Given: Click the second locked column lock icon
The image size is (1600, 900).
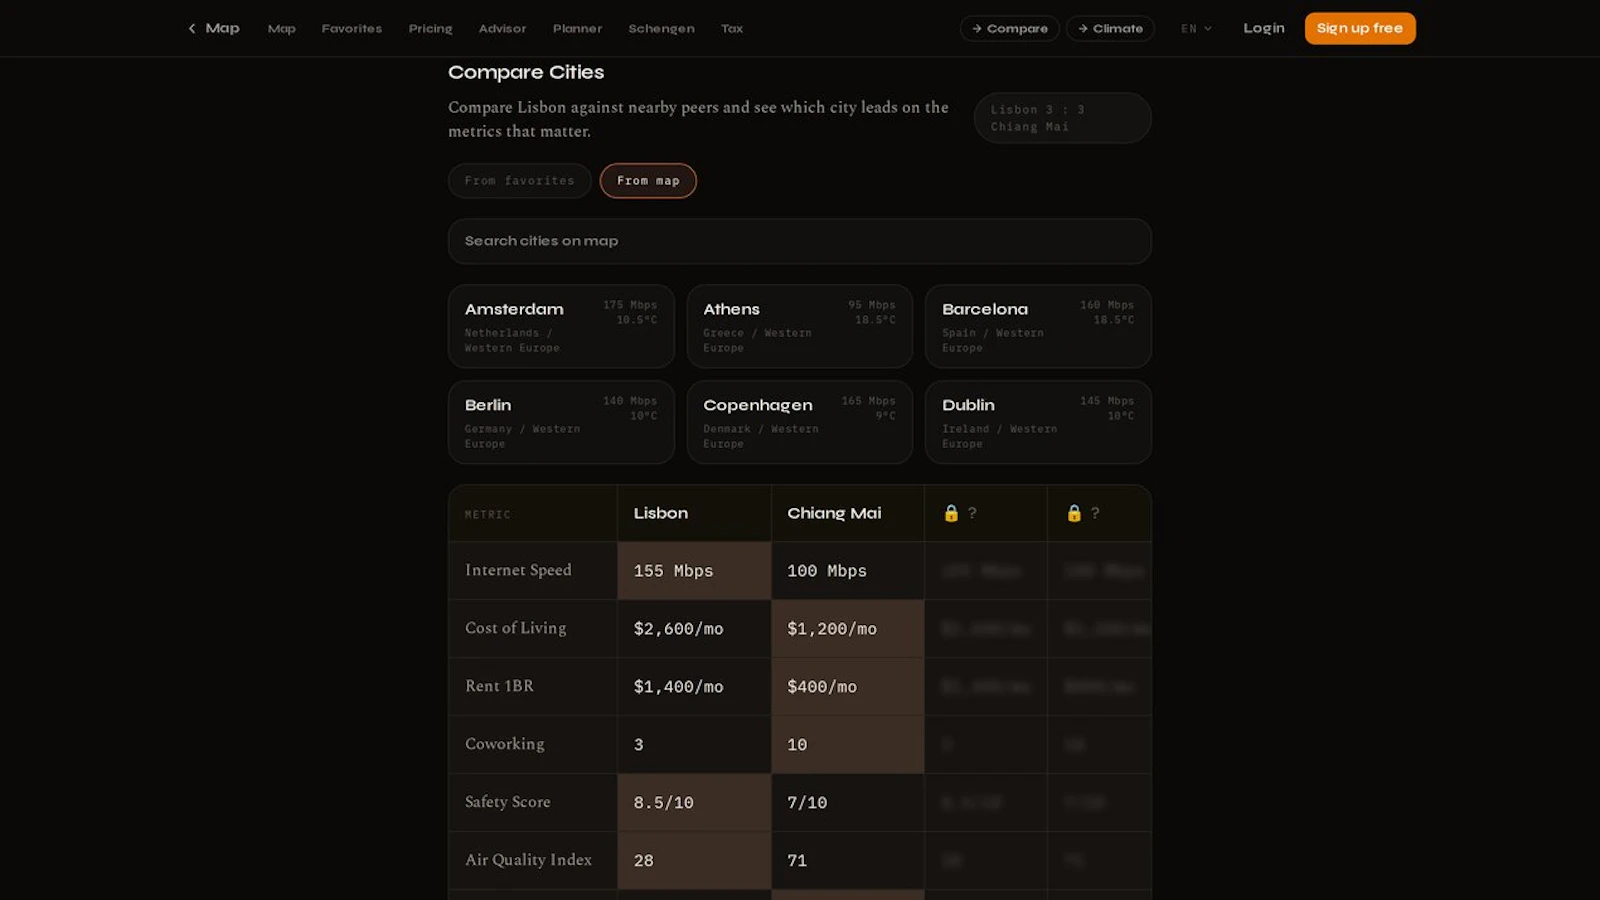Looking at the screenshot, I should point(1074,513).
